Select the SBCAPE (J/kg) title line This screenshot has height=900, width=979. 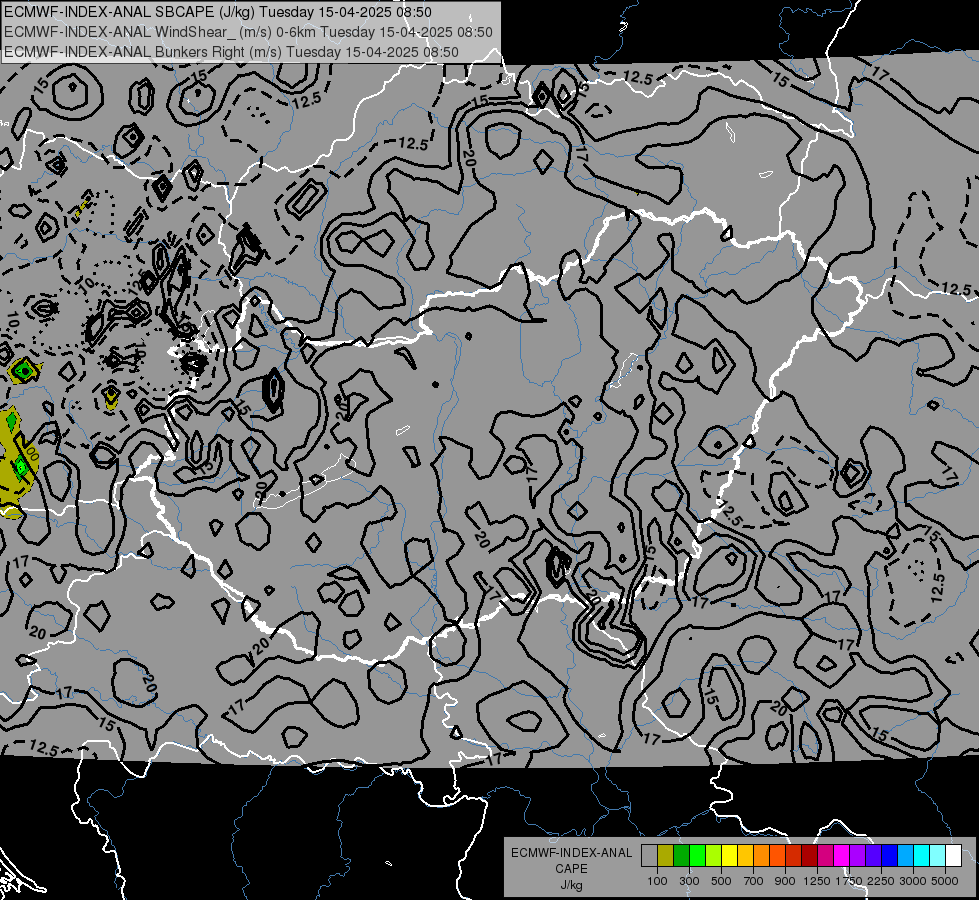click(218, 12)
